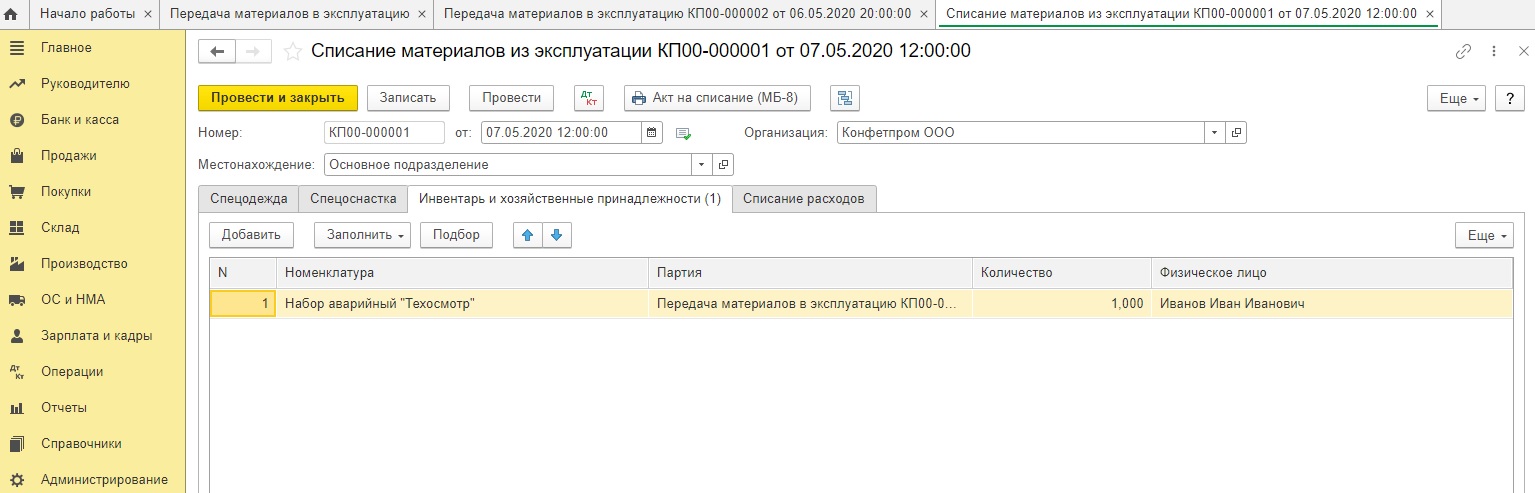Click the Провести и закрыть button
Image resolution: width=1535 pixels, height=493 pixels.
(278, 98)
